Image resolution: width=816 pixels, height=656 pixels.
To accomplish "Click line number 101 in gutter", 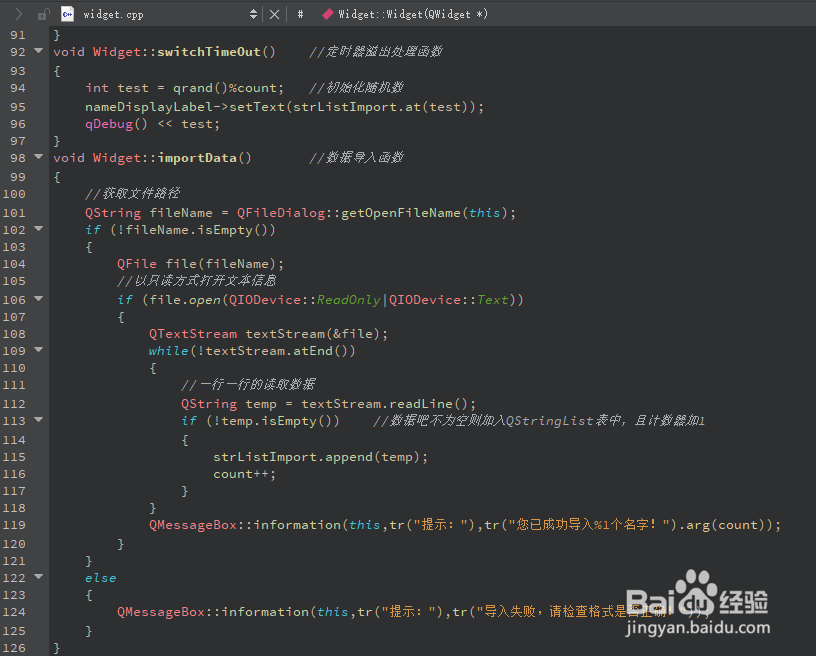I will [x=14, y=213].
